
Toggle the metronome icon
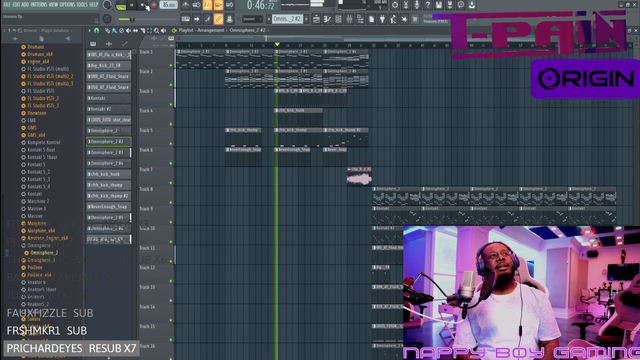tap(185, 5)
